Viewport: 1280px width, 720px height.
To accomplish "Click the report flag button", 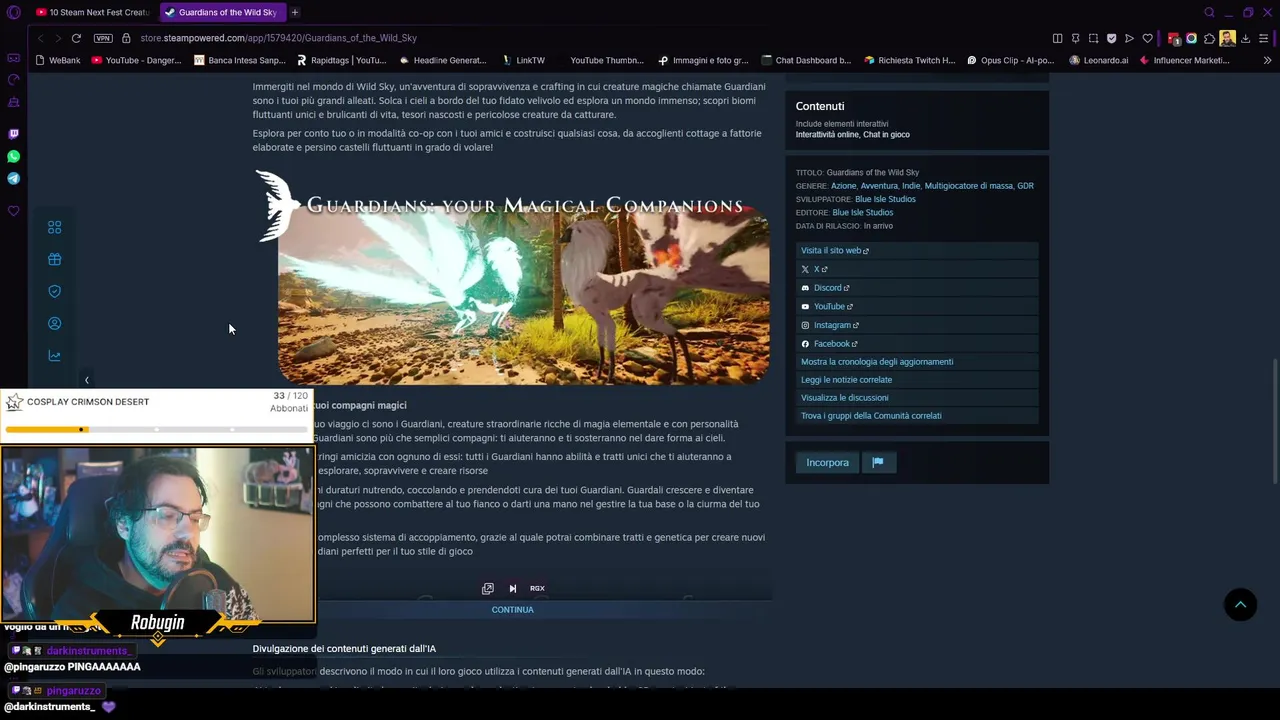I will 877,463.
